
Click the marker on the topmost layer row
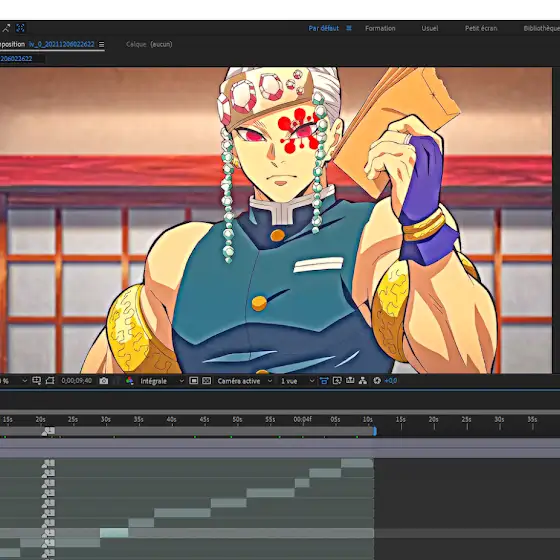click(49, 464)
